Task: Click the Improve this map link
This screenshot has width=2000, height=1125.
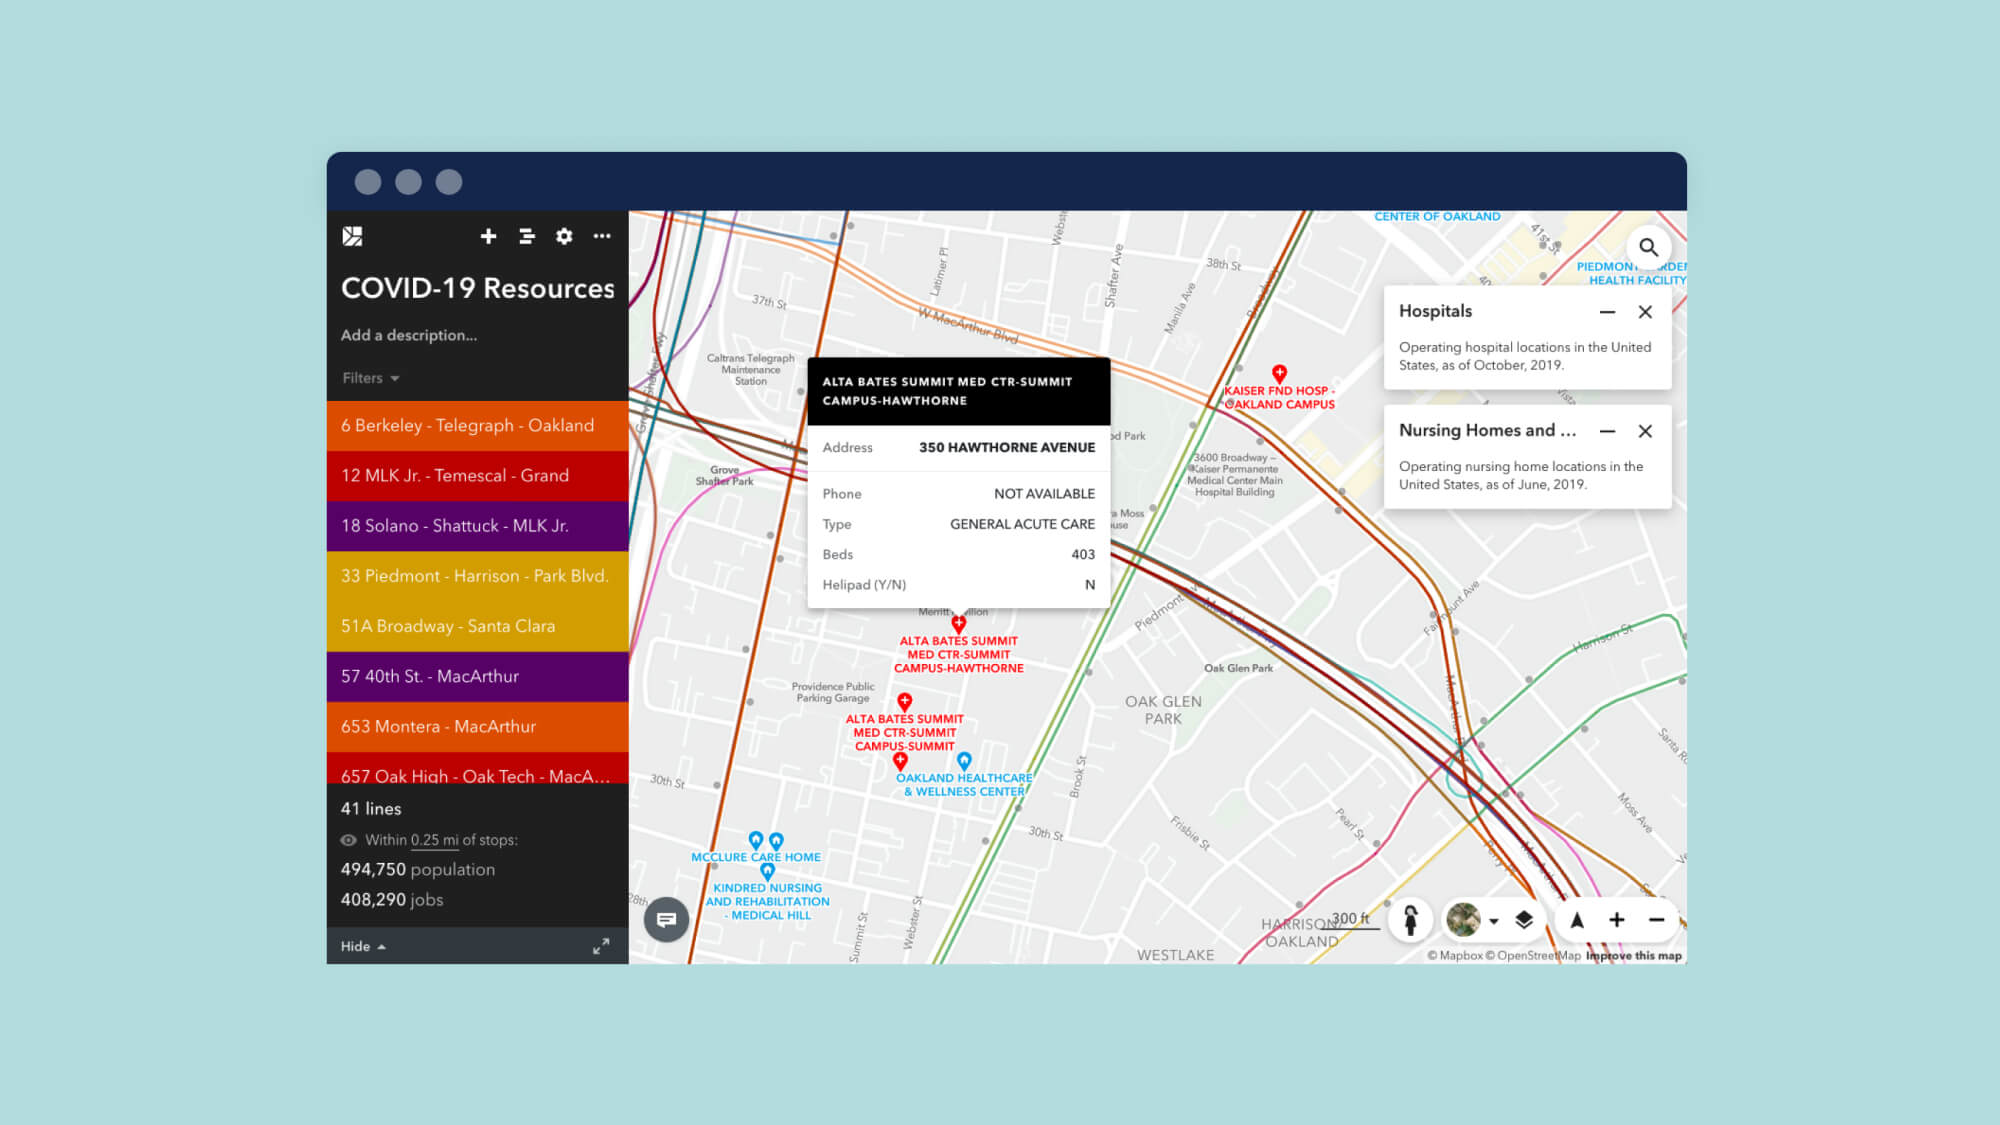Action: [1633, 956]
